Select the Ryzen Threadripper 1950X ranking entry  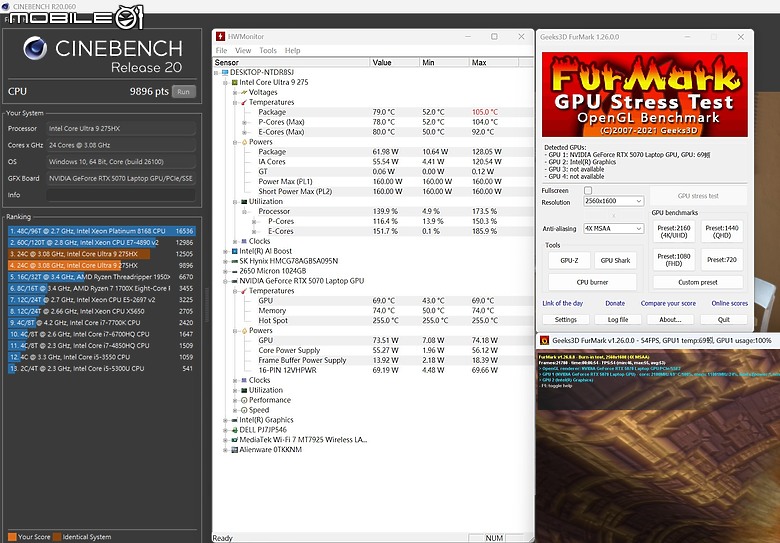tap(101, 277)
